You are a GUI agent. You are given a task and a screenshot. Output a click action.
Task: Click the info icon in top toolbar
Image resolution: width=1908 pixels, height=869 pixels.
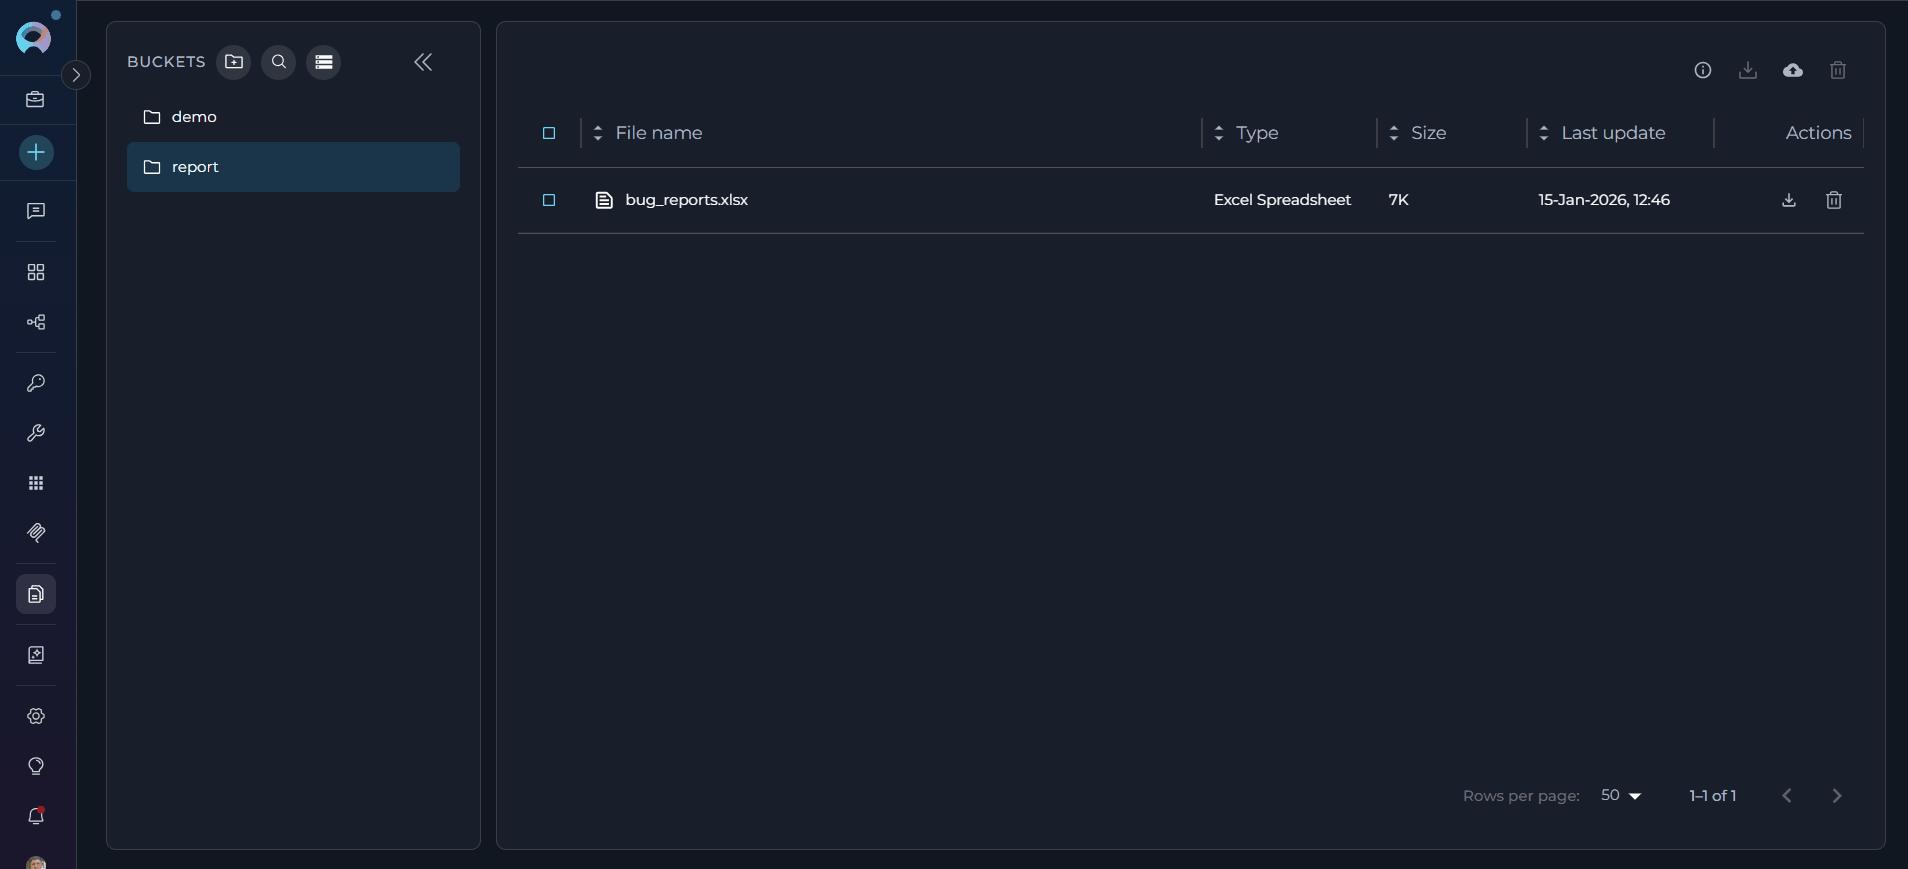pos(1702,70)
